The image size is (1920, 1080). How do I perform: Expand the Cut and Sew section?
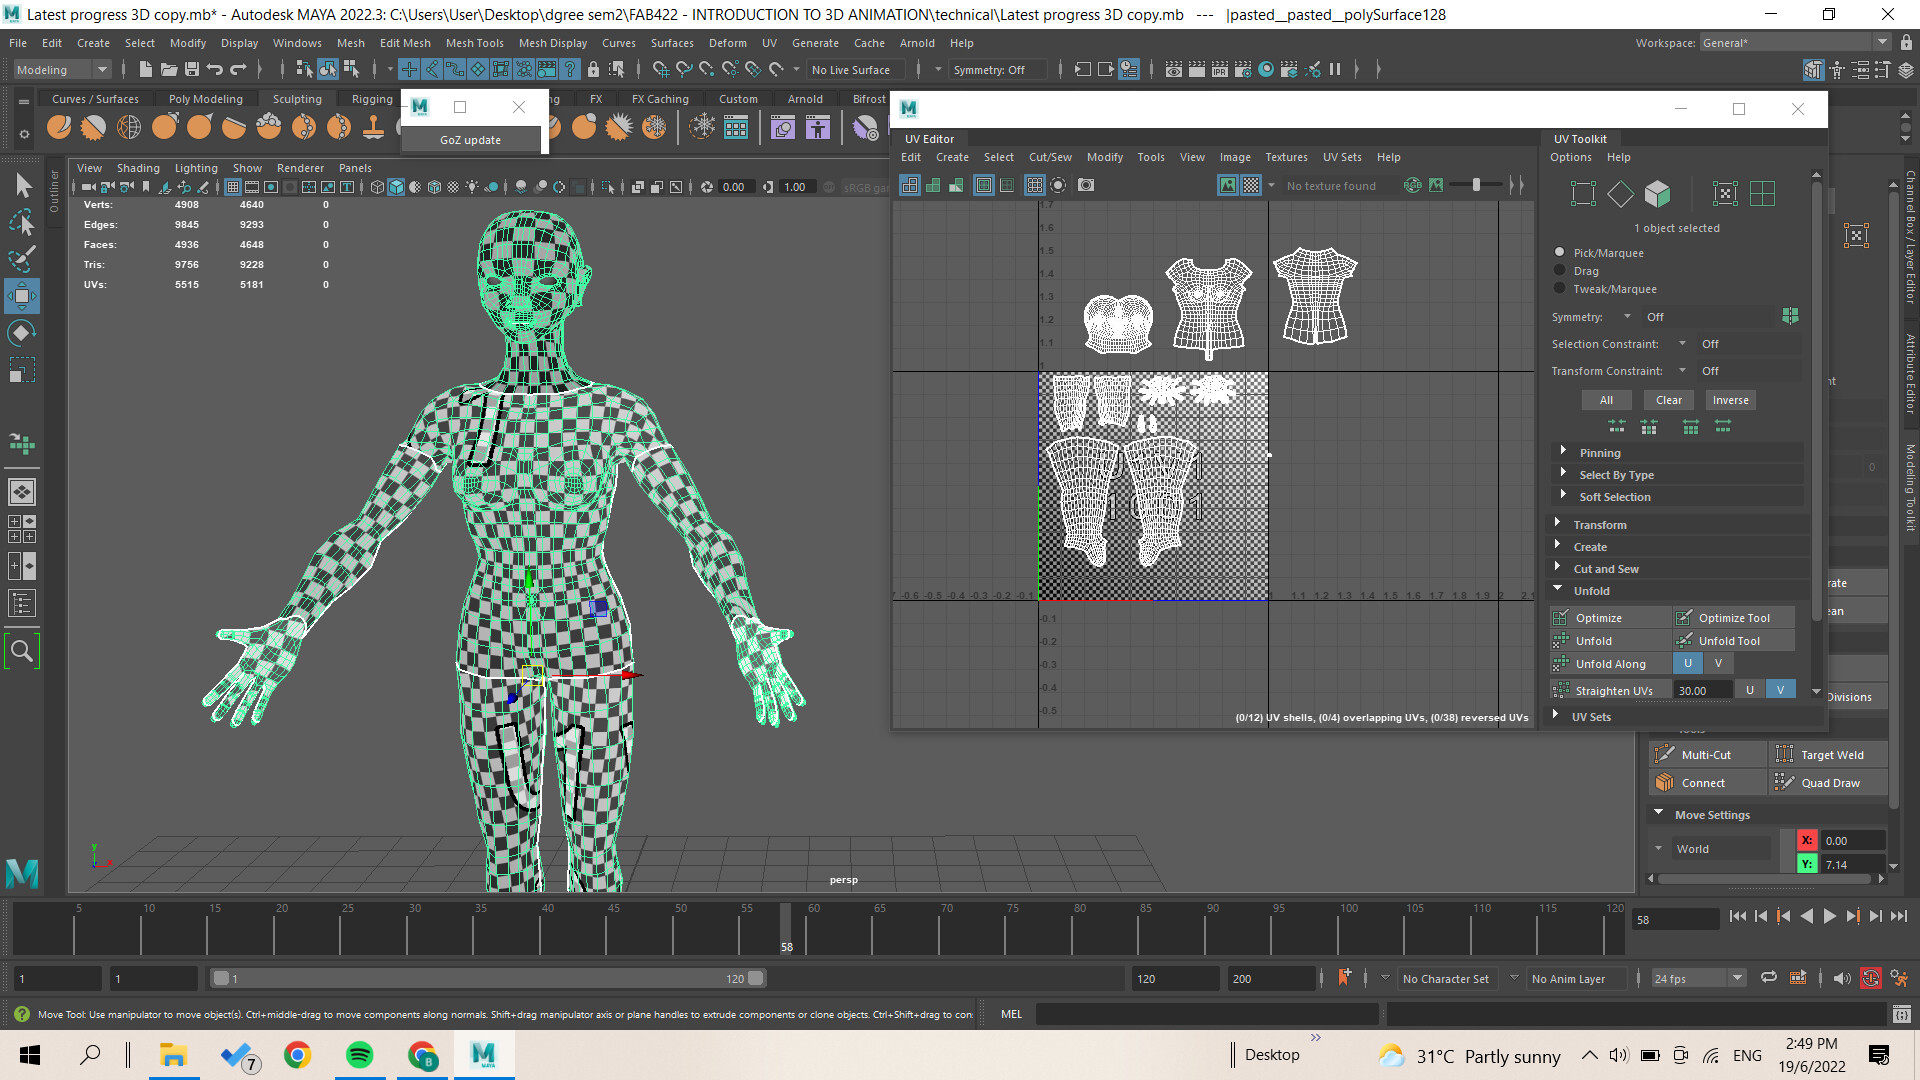pyautogui.click(x=1608, y=568)
